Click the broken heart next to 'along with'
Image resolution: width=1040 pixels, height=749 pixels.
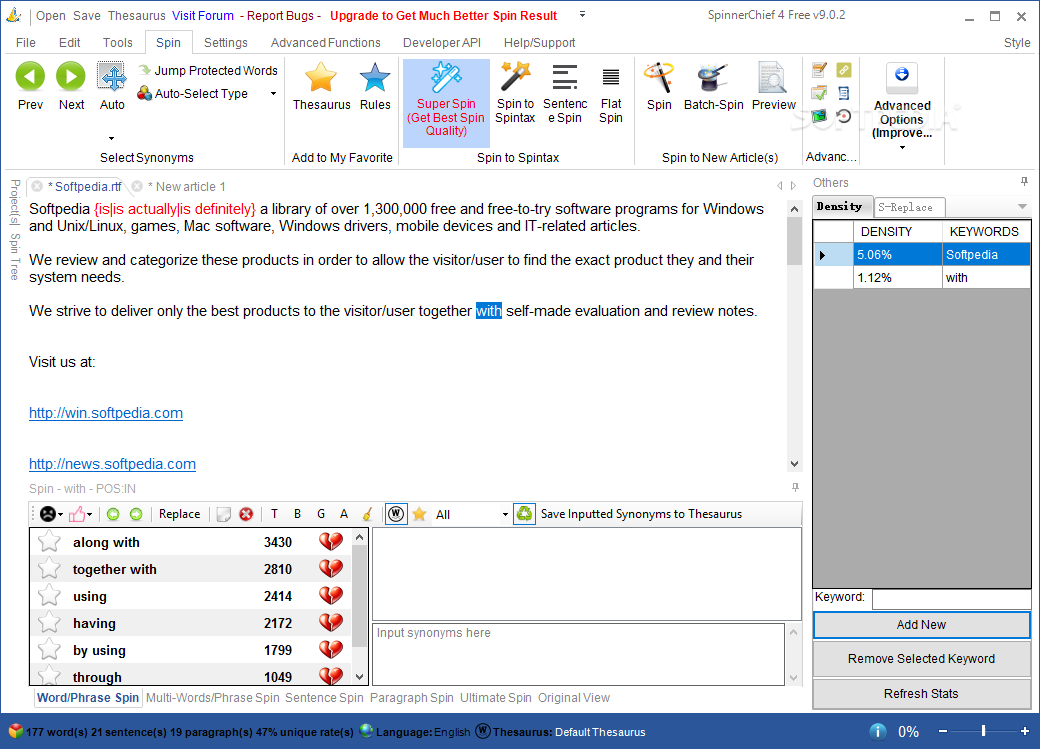(331, 542)
